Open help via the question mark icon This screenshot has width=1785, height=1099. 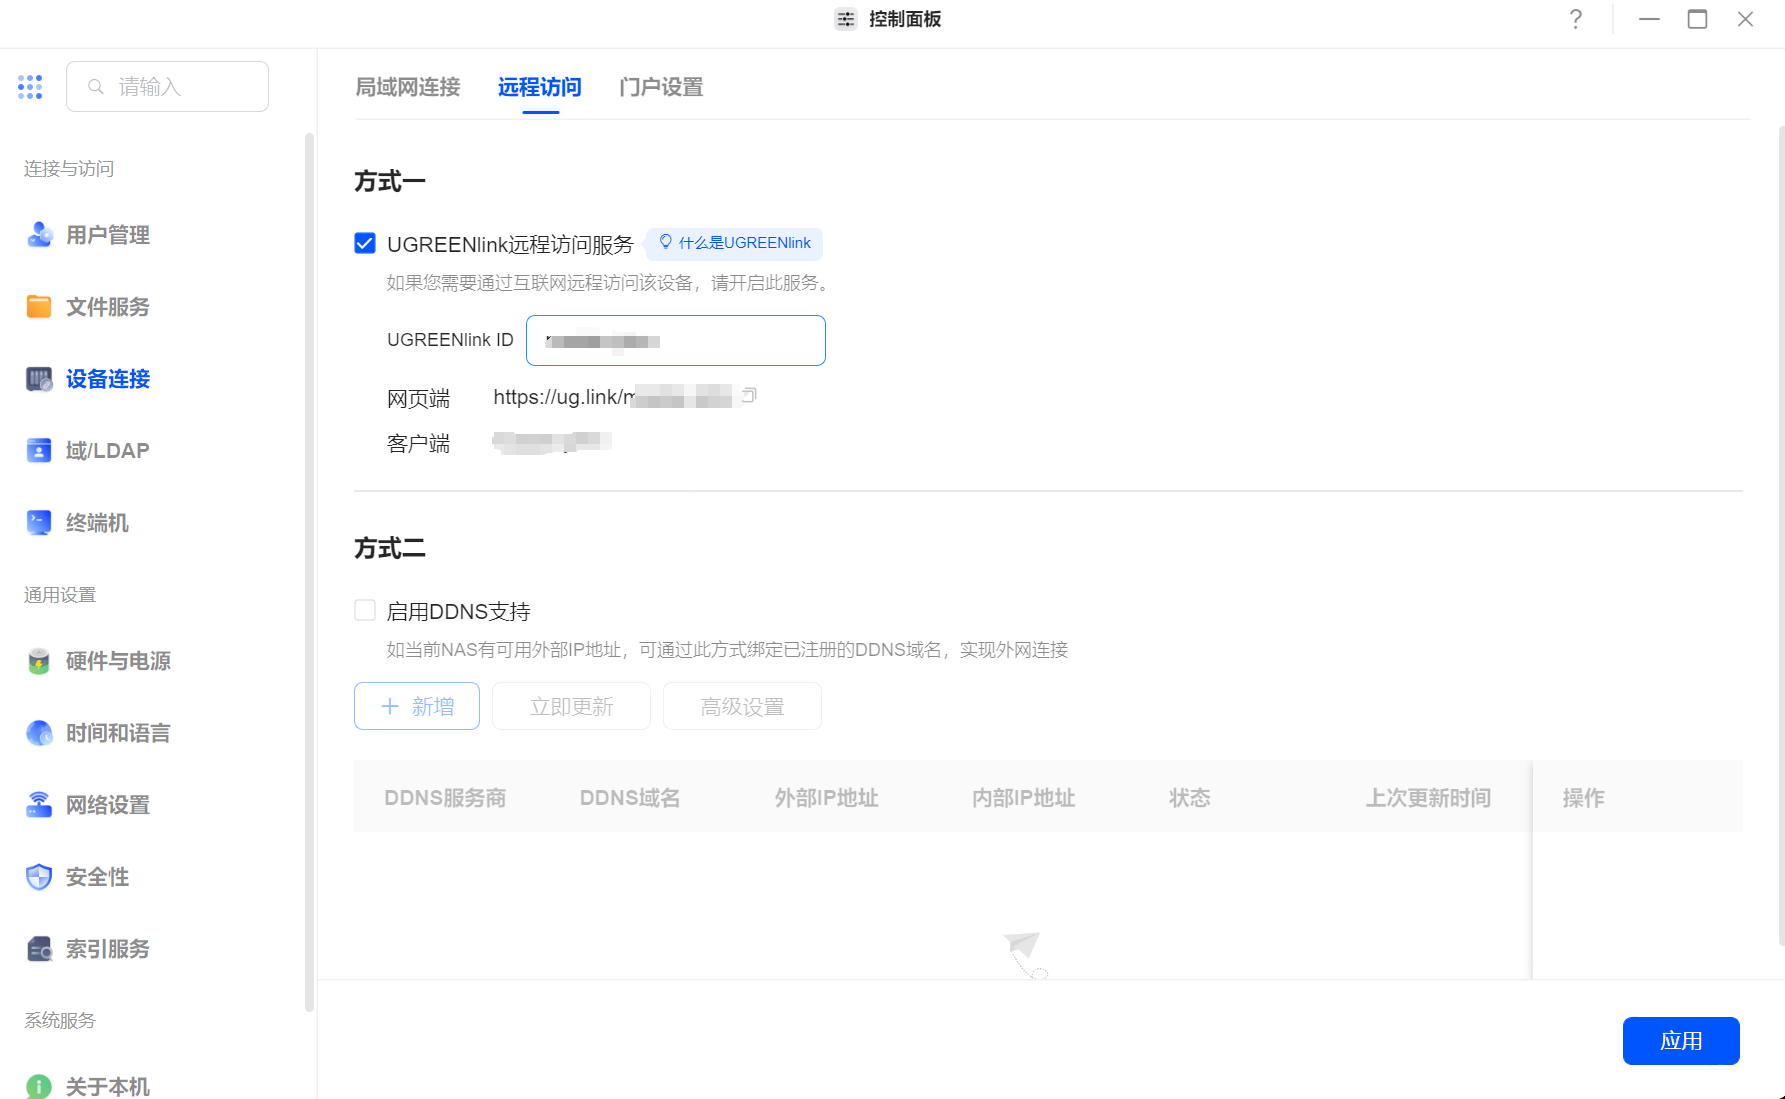pyautogui.click(x=1575, y=19)
